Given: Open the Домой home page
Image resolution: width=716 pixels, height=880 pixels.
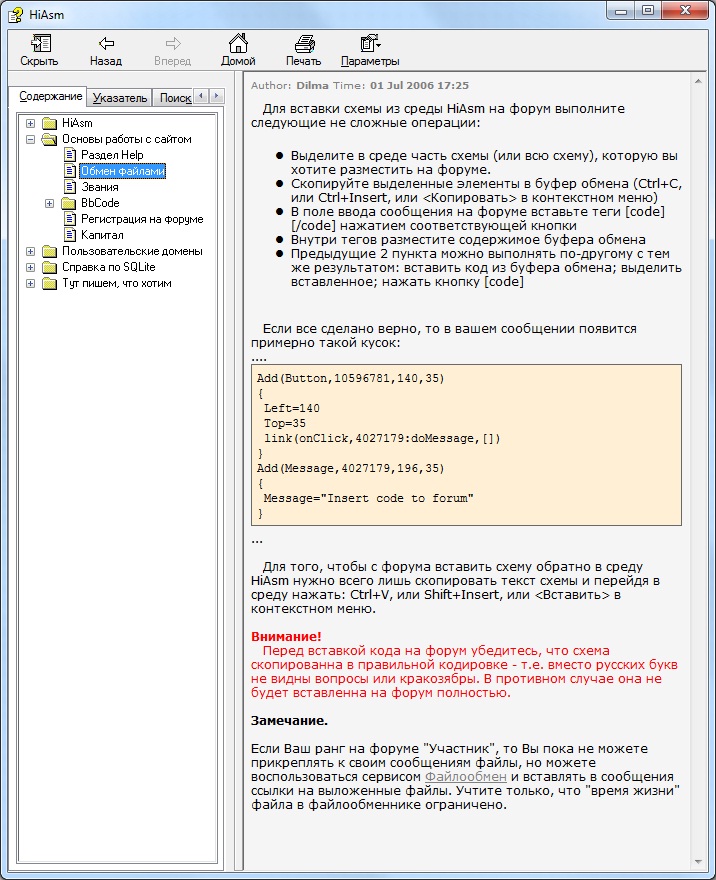Looking at the screenshot, I should coord(238,51).
